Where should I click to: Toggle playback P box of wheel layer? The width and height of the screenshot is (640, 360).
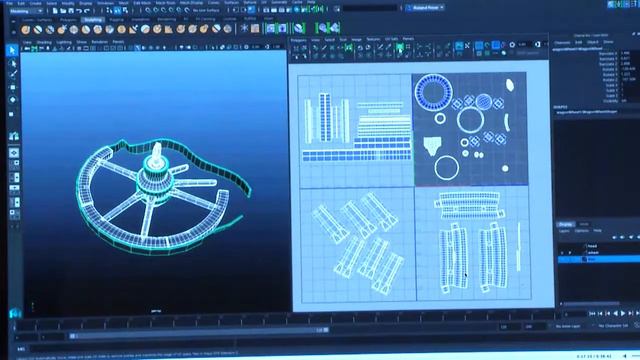tap(570, 253)
